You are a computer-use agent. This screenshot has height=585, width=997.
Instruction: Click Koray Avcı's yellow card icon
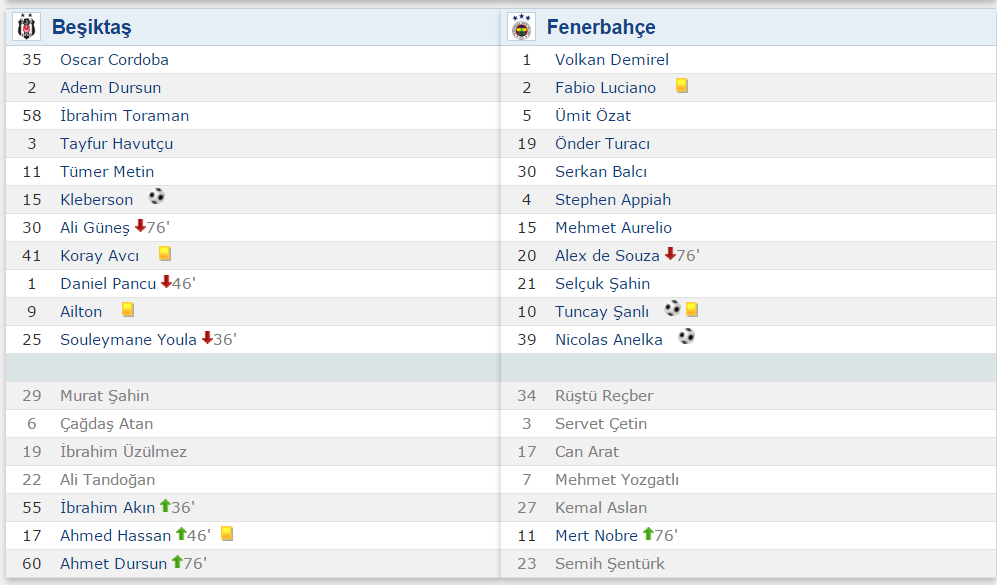[x=165, y=254]
